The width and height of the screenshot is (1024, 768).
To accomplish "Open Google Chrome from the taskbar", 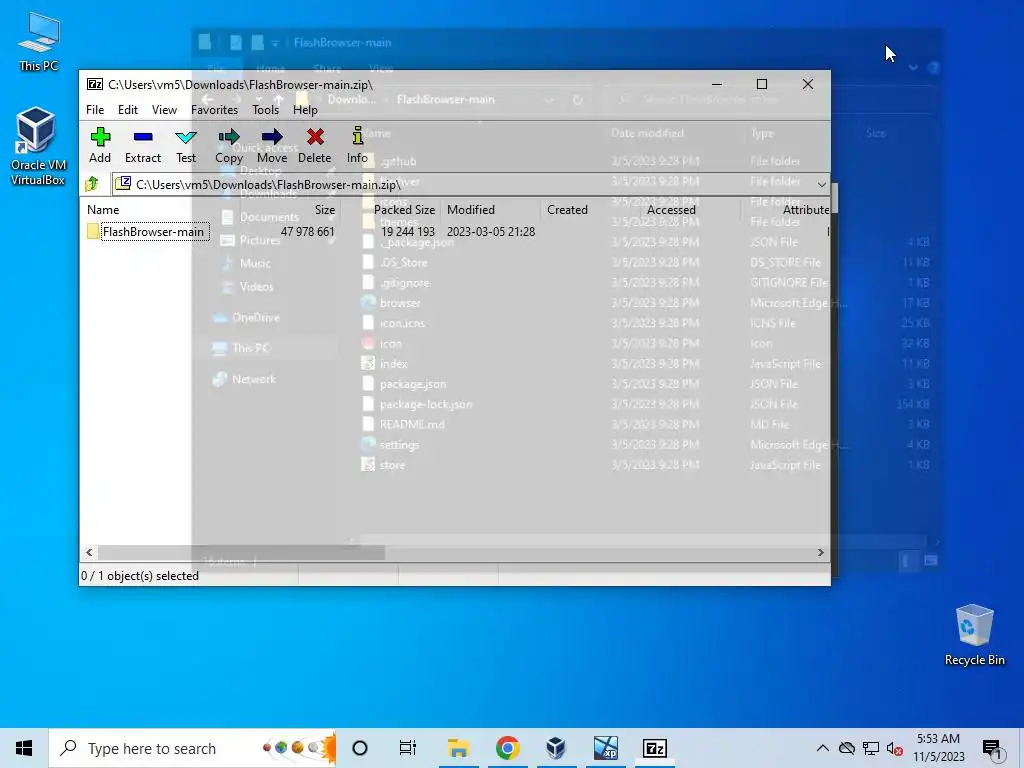I will [x=507, y=748].
